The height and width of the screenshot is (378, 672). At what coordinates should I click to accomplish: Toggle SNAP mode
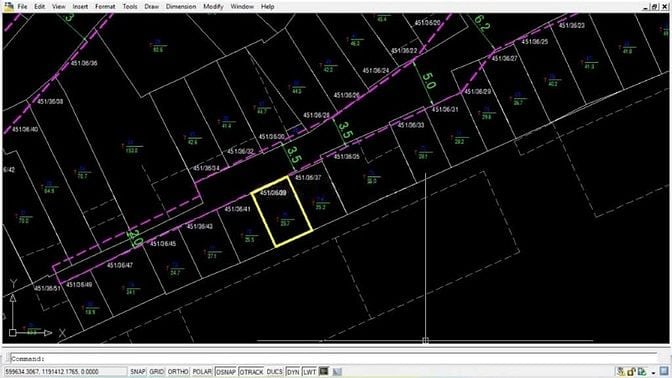[138, 372]
